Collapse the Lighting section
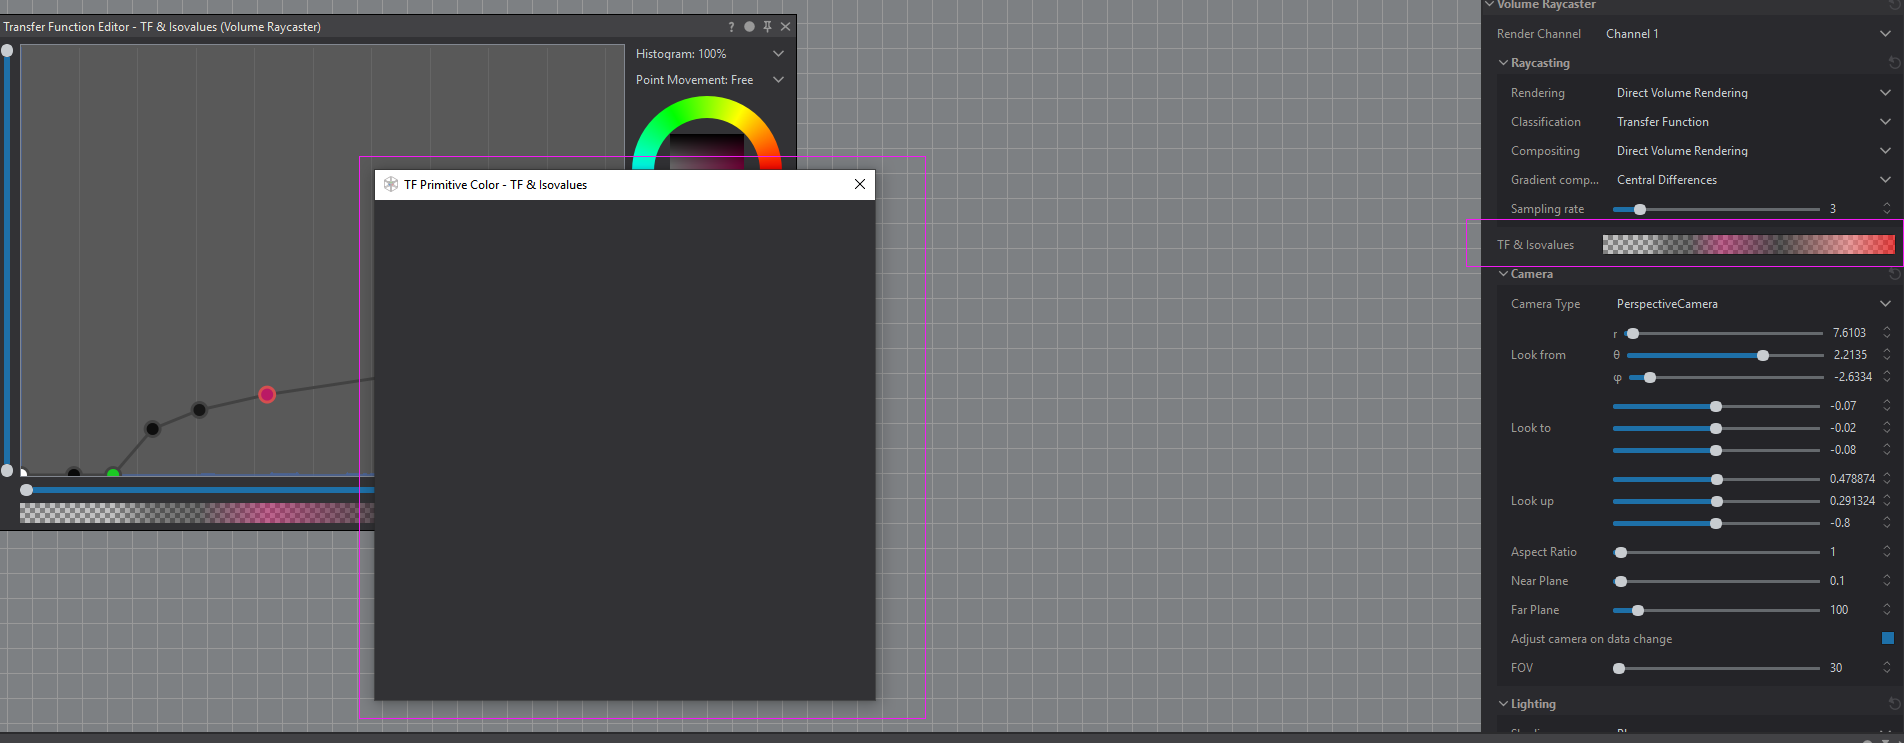 click(1503, 704)
